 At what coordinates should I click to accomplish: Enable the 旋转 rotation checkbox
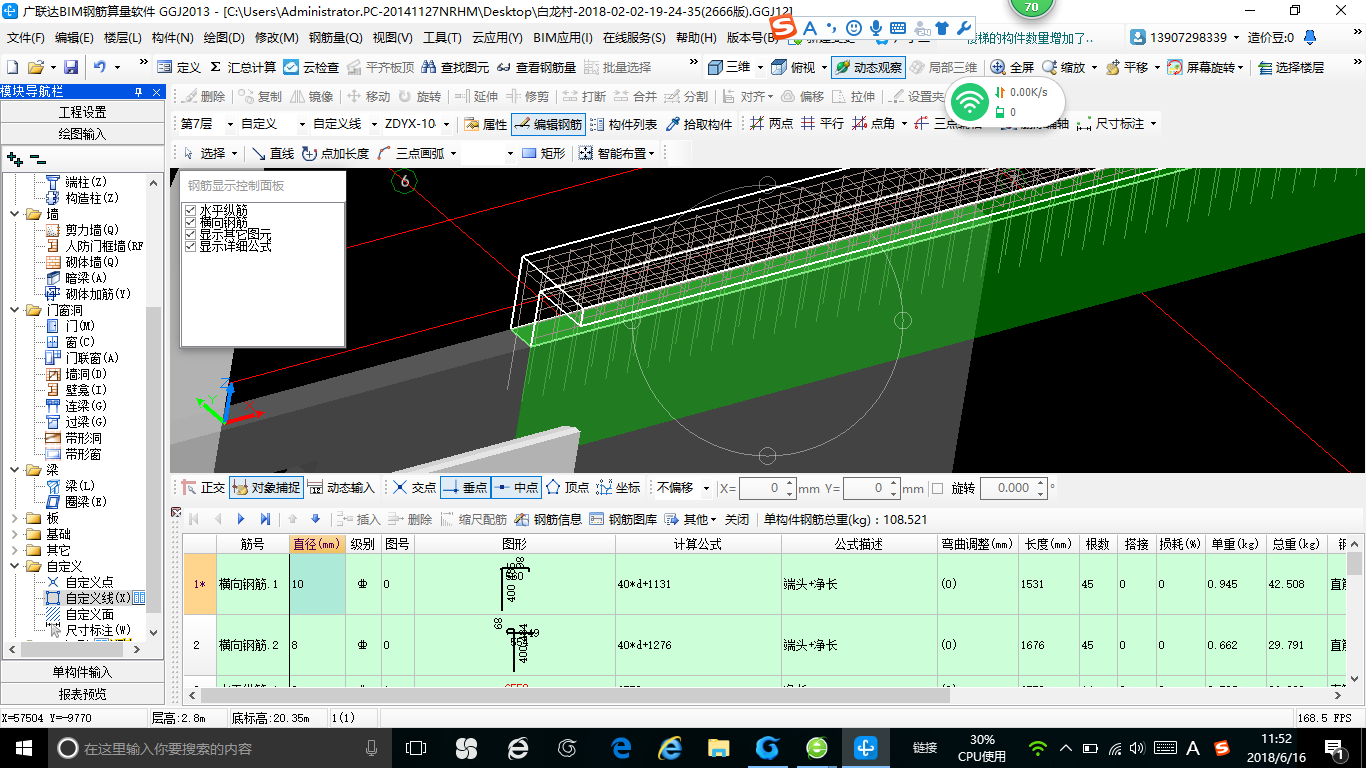click(937, 488)
